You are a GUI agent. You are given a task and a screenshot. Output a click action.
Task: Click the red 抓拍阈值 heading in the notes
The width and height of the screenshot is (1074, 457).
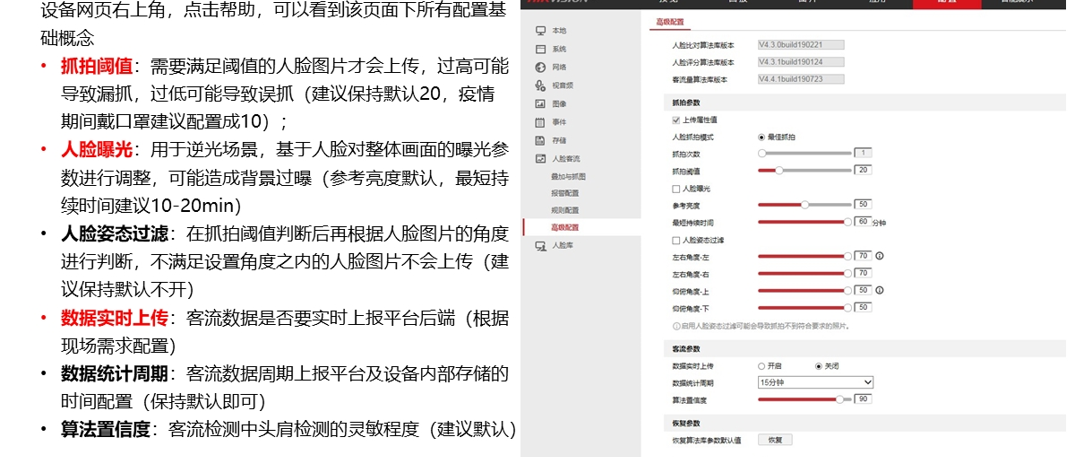(x=96, y=66)
